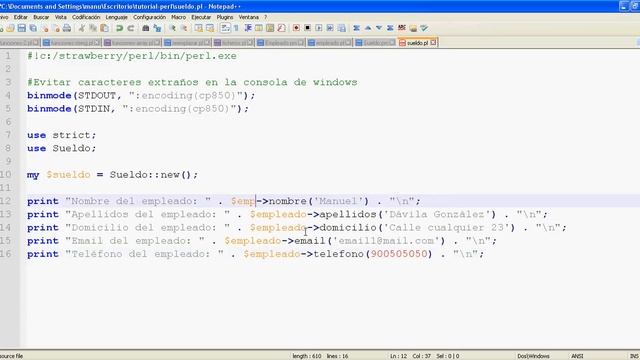Click 'INS' mode in status bar
The width and height of the screenshot is (640, 360).
coord(634,356)
